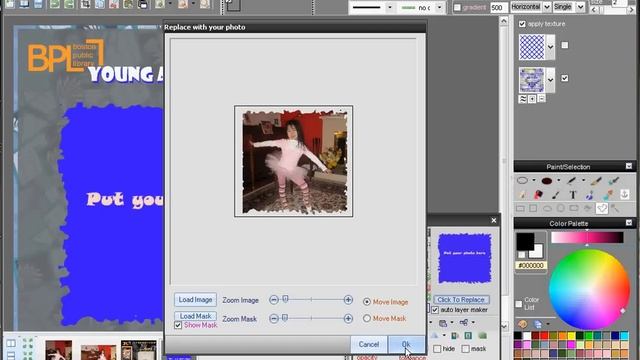640x360 pixels.
Task: Click the plus icon for Zoom Mask
Action: click(348, 318)
